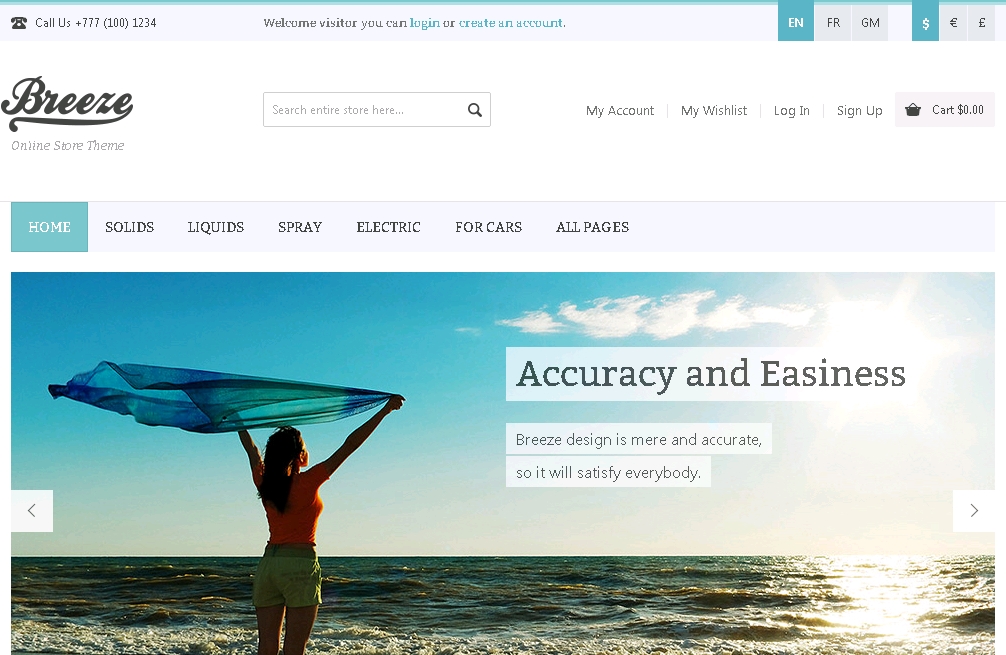Open the Solids menu item
The height and width of the screenshot is (655, 1006).
130,227
